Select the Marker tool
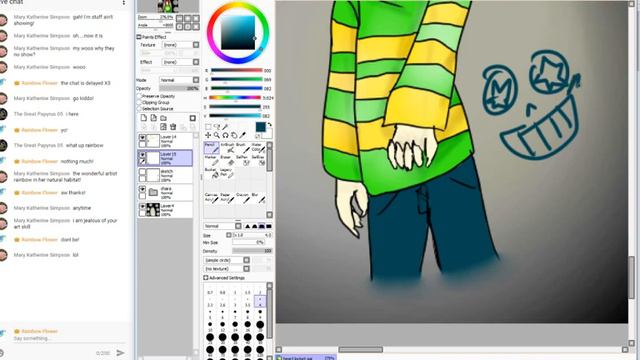The height and width of the screenshot is (360, 640). click(211, 160)
